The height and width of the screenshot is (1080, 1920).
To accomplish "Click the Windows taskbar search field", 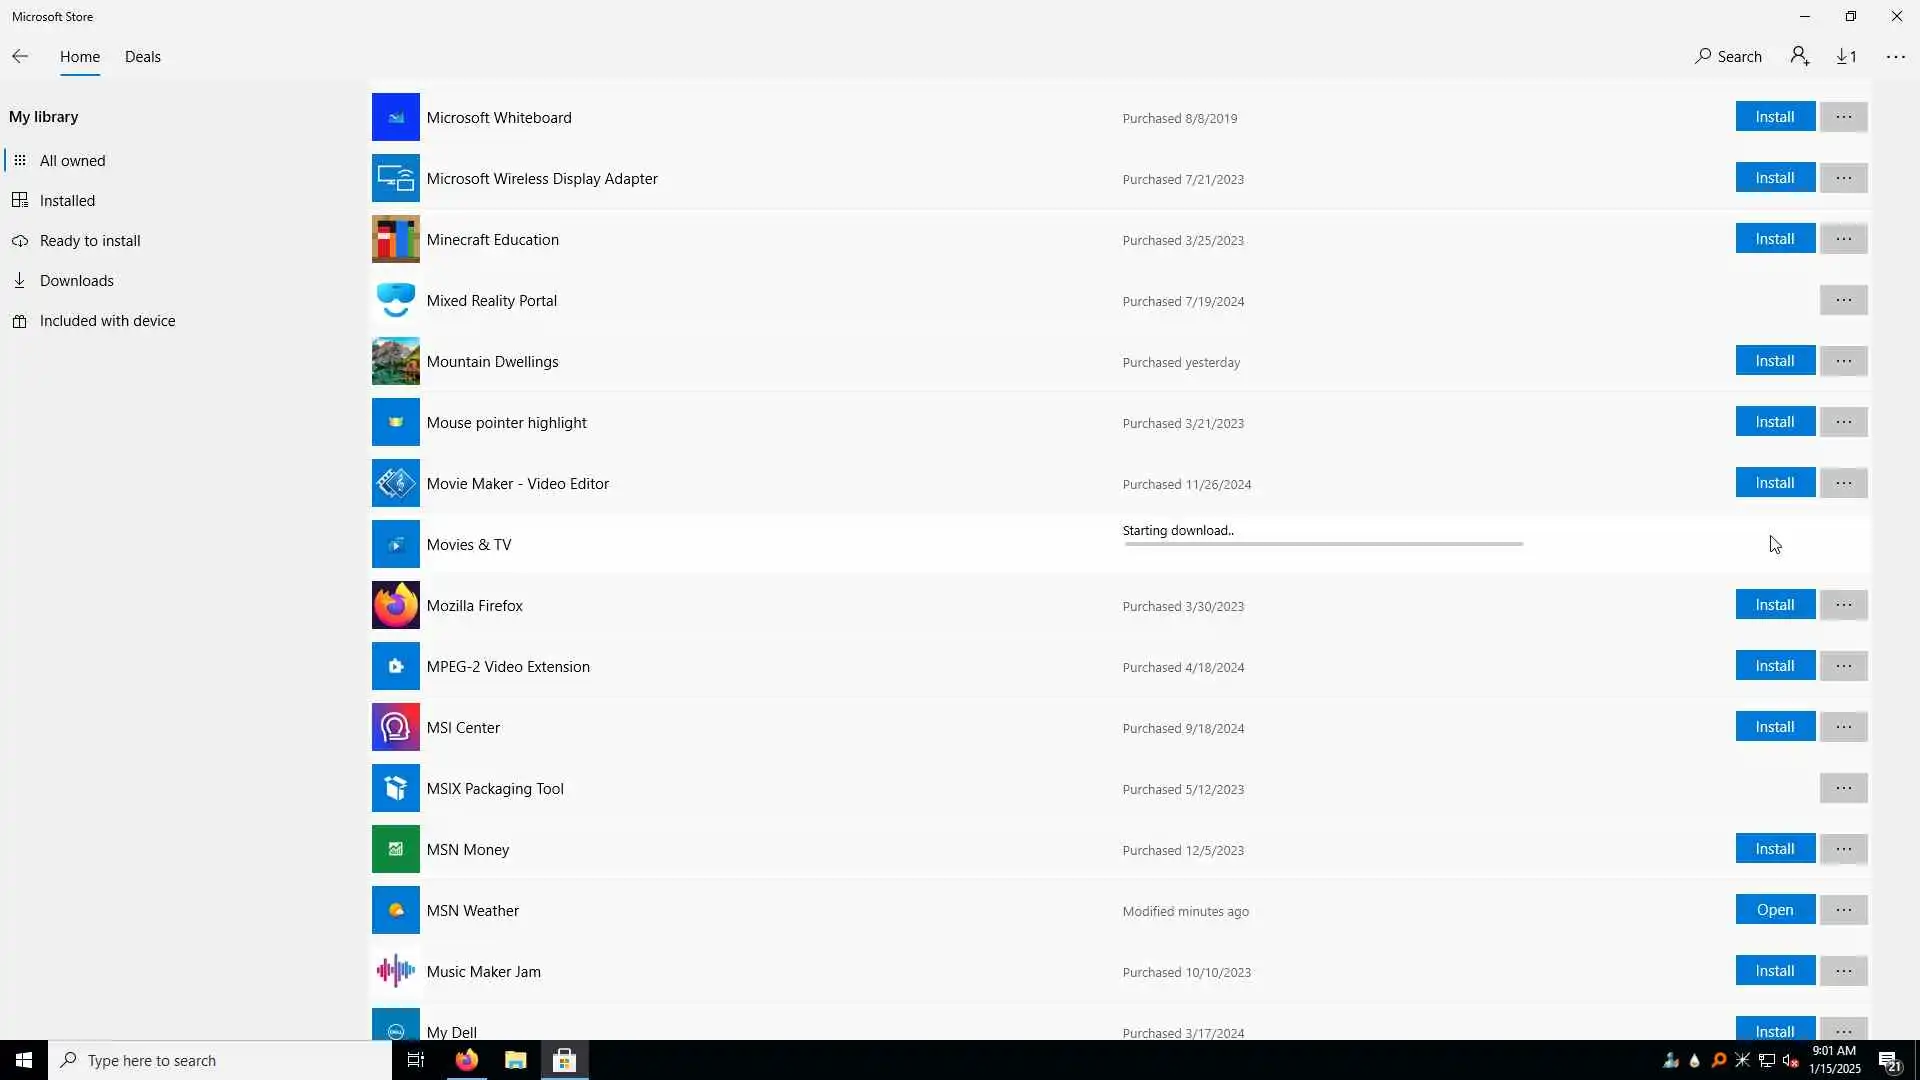I will pos(220,1060).
